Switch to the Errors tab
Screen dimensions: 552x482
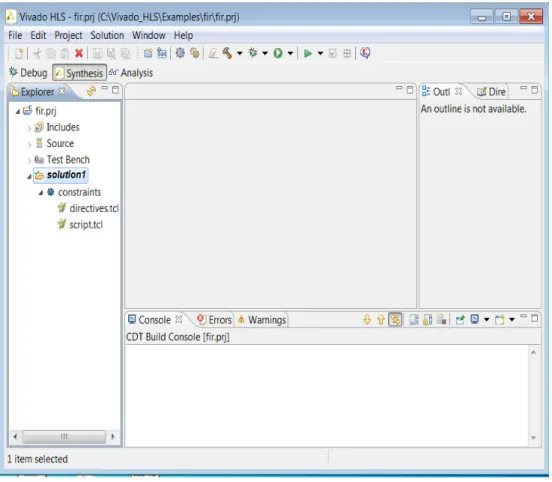(x=214, y=320)
